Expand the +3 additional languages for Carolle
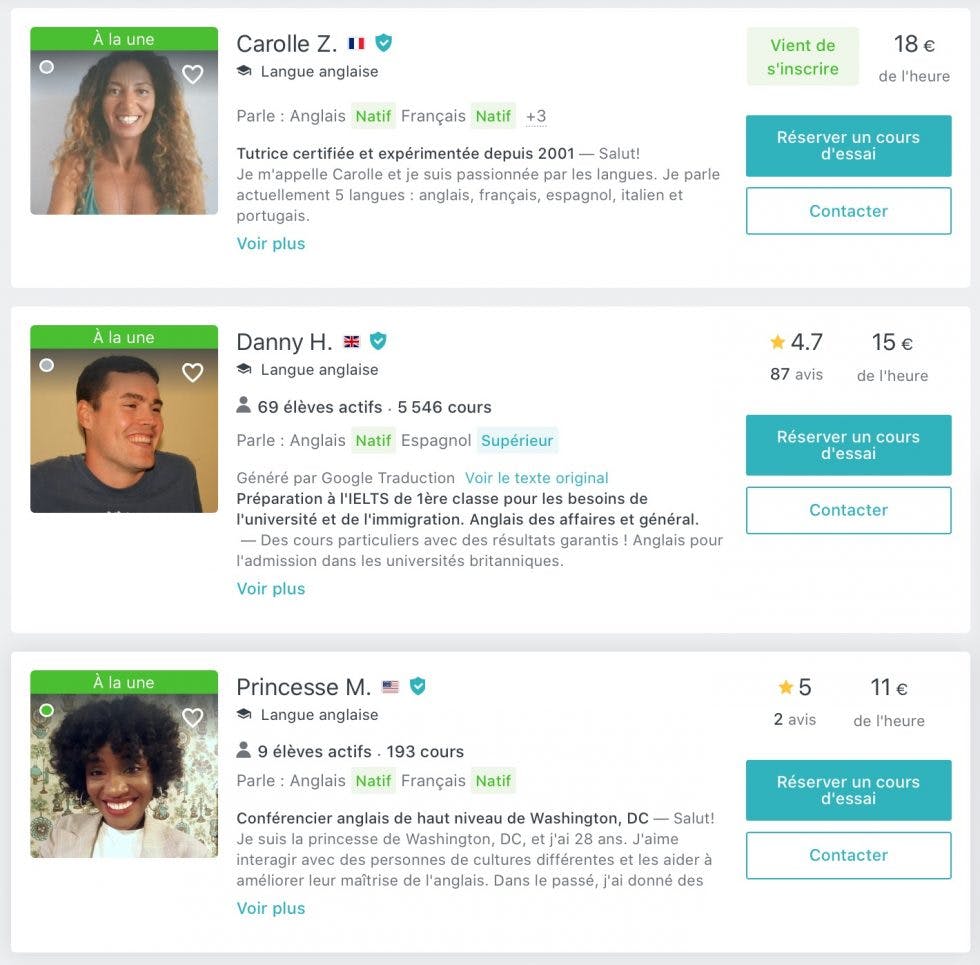Viewport: 980px width, 965px height. pos(536,116)
